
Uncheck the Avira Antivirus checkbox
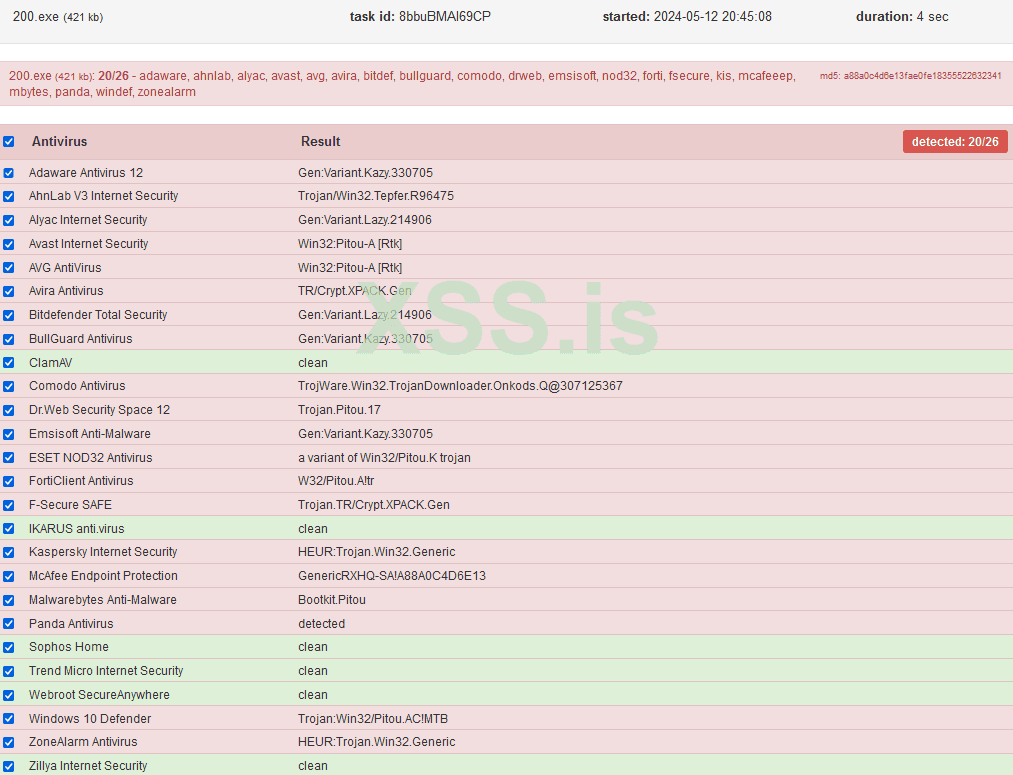(x=8, y=291)
